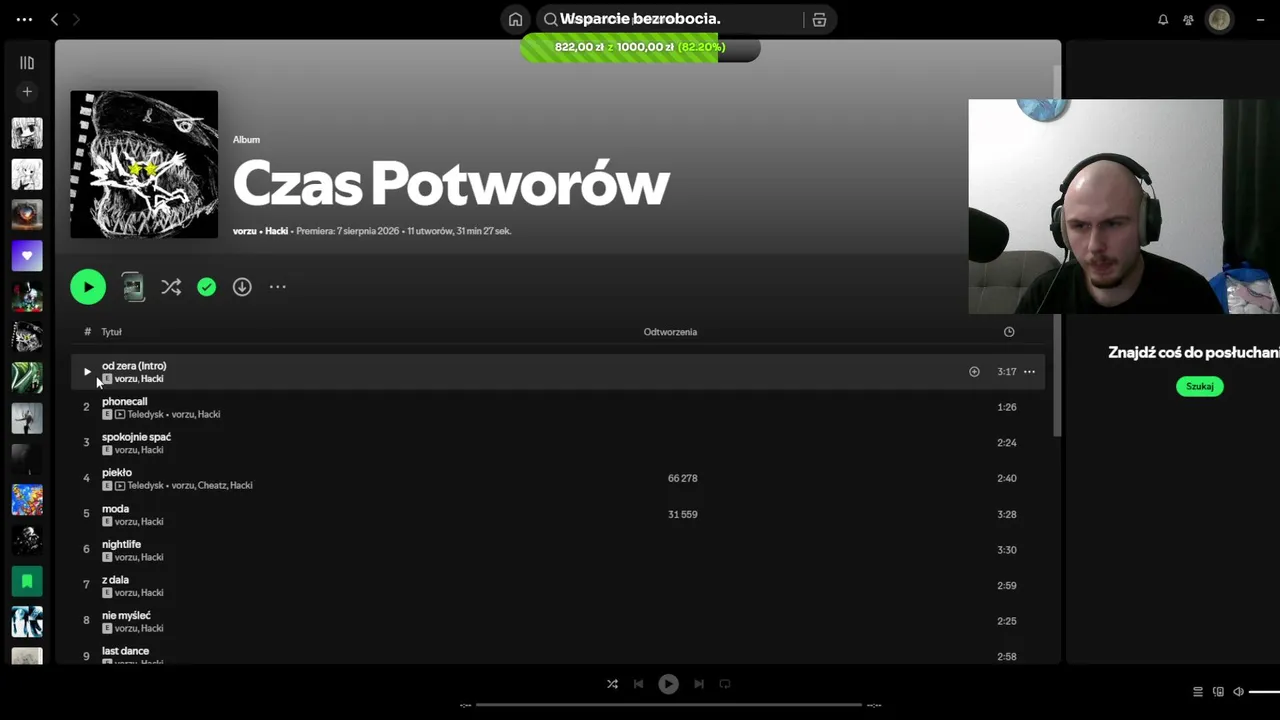
Task: Open the Teledysk video icon for phonecall
Action: 120,414
